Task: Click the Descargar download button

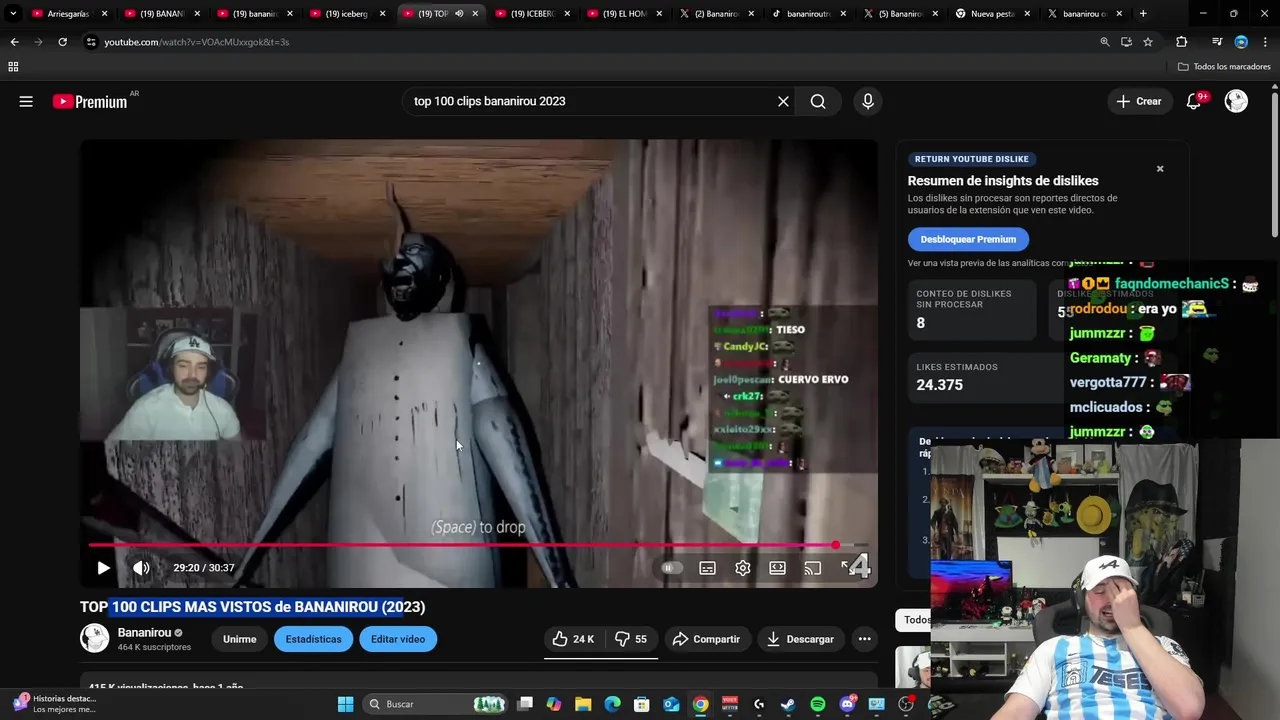Action: (800, 639)
